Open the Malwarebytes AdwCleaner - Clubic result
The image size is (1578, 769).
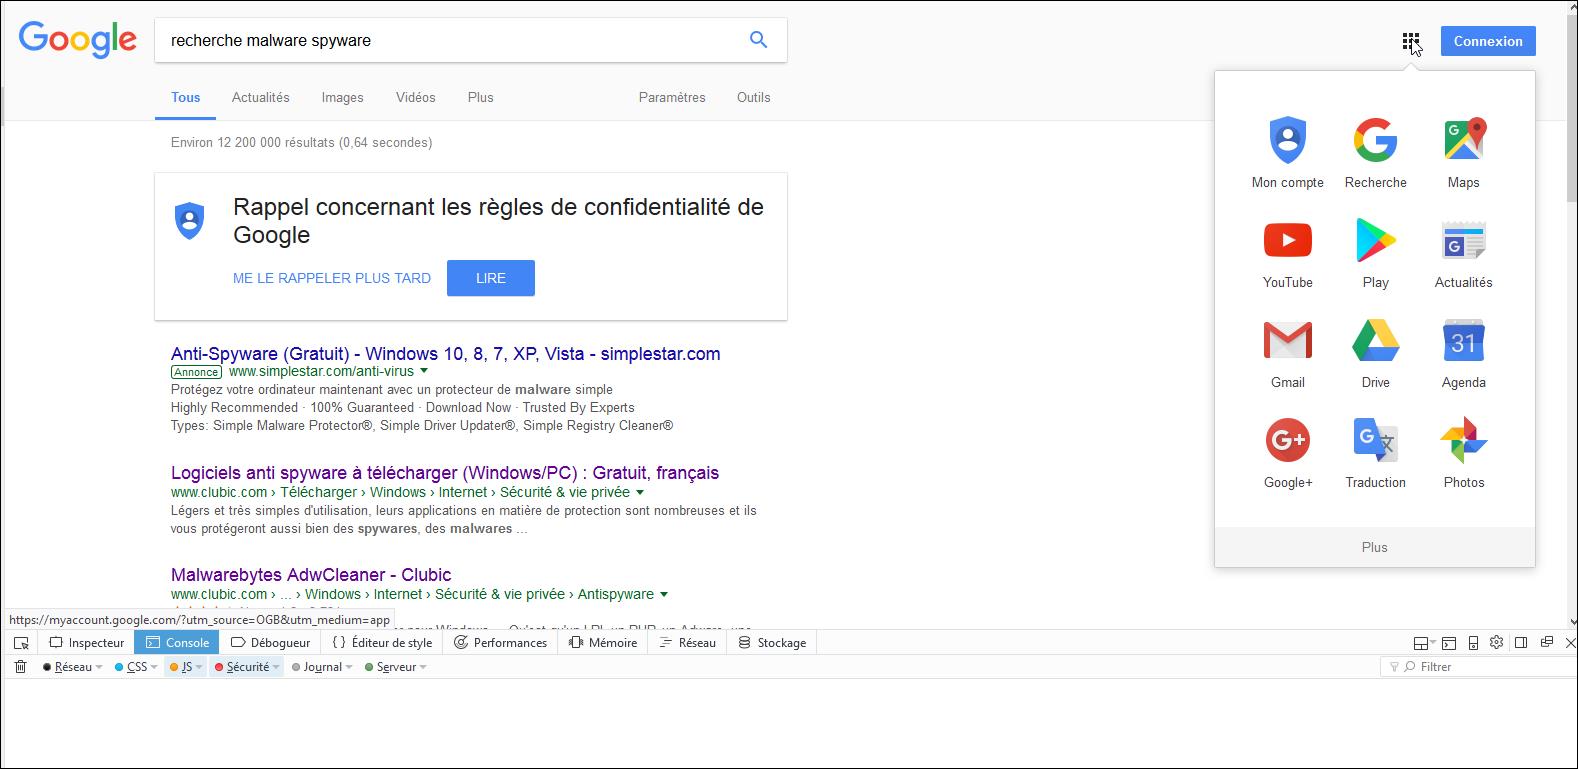click(311, 574)
